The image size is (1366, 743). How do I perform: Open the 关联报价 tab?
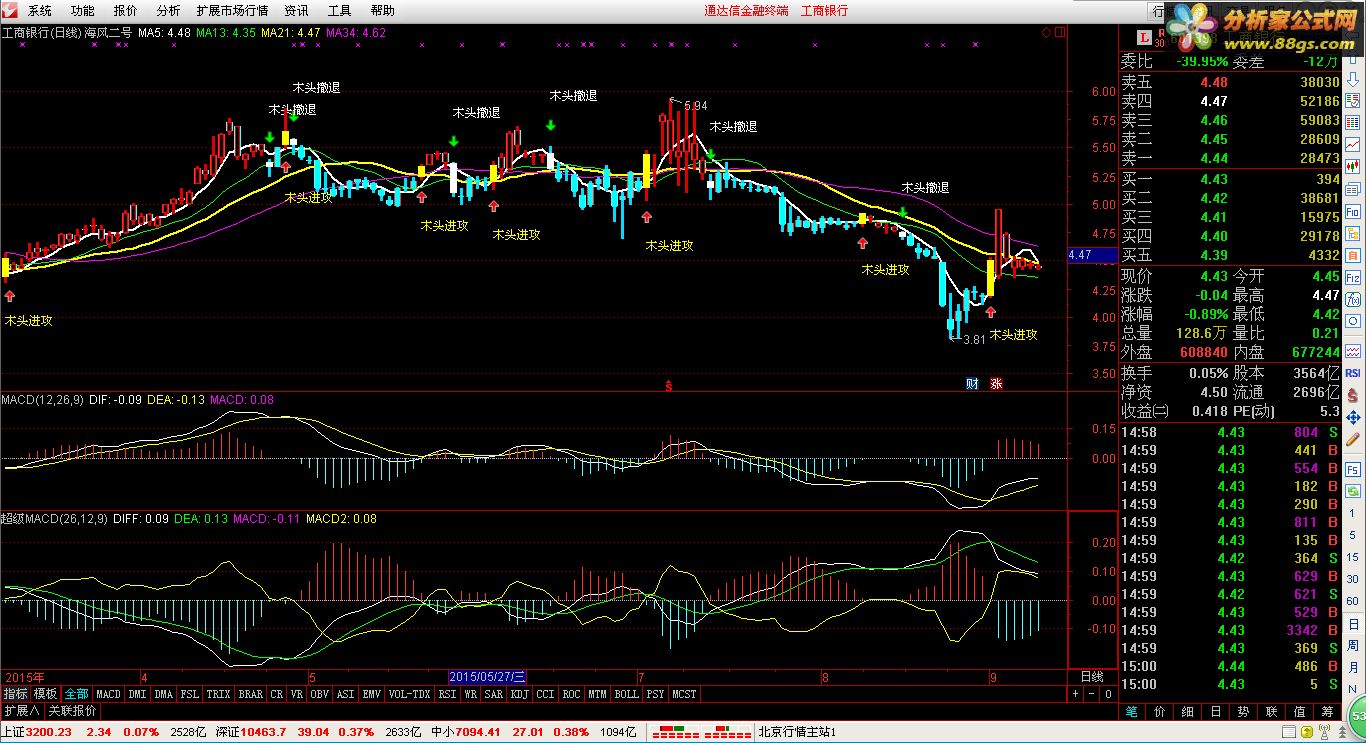[73, 711]
